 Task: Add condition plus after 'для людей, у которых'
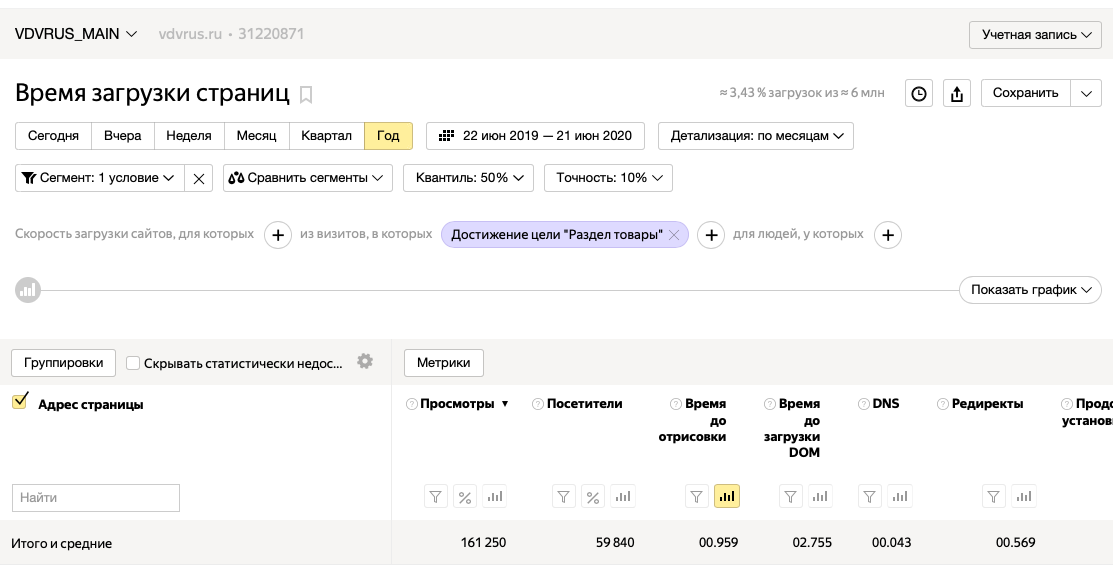[887, 235]
